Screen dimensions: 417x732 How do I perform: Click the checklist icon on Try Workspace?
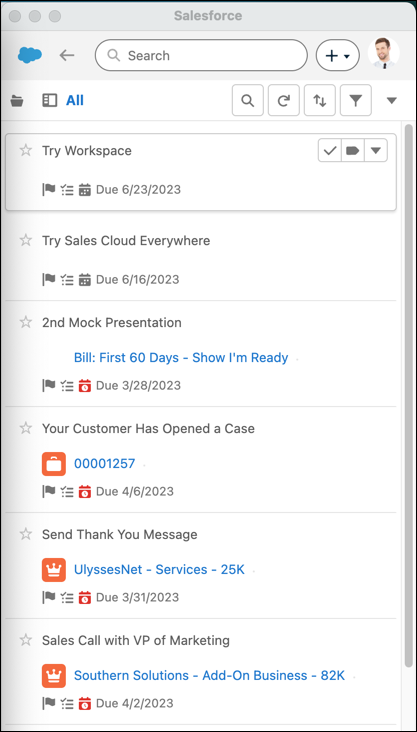(67, 190)
